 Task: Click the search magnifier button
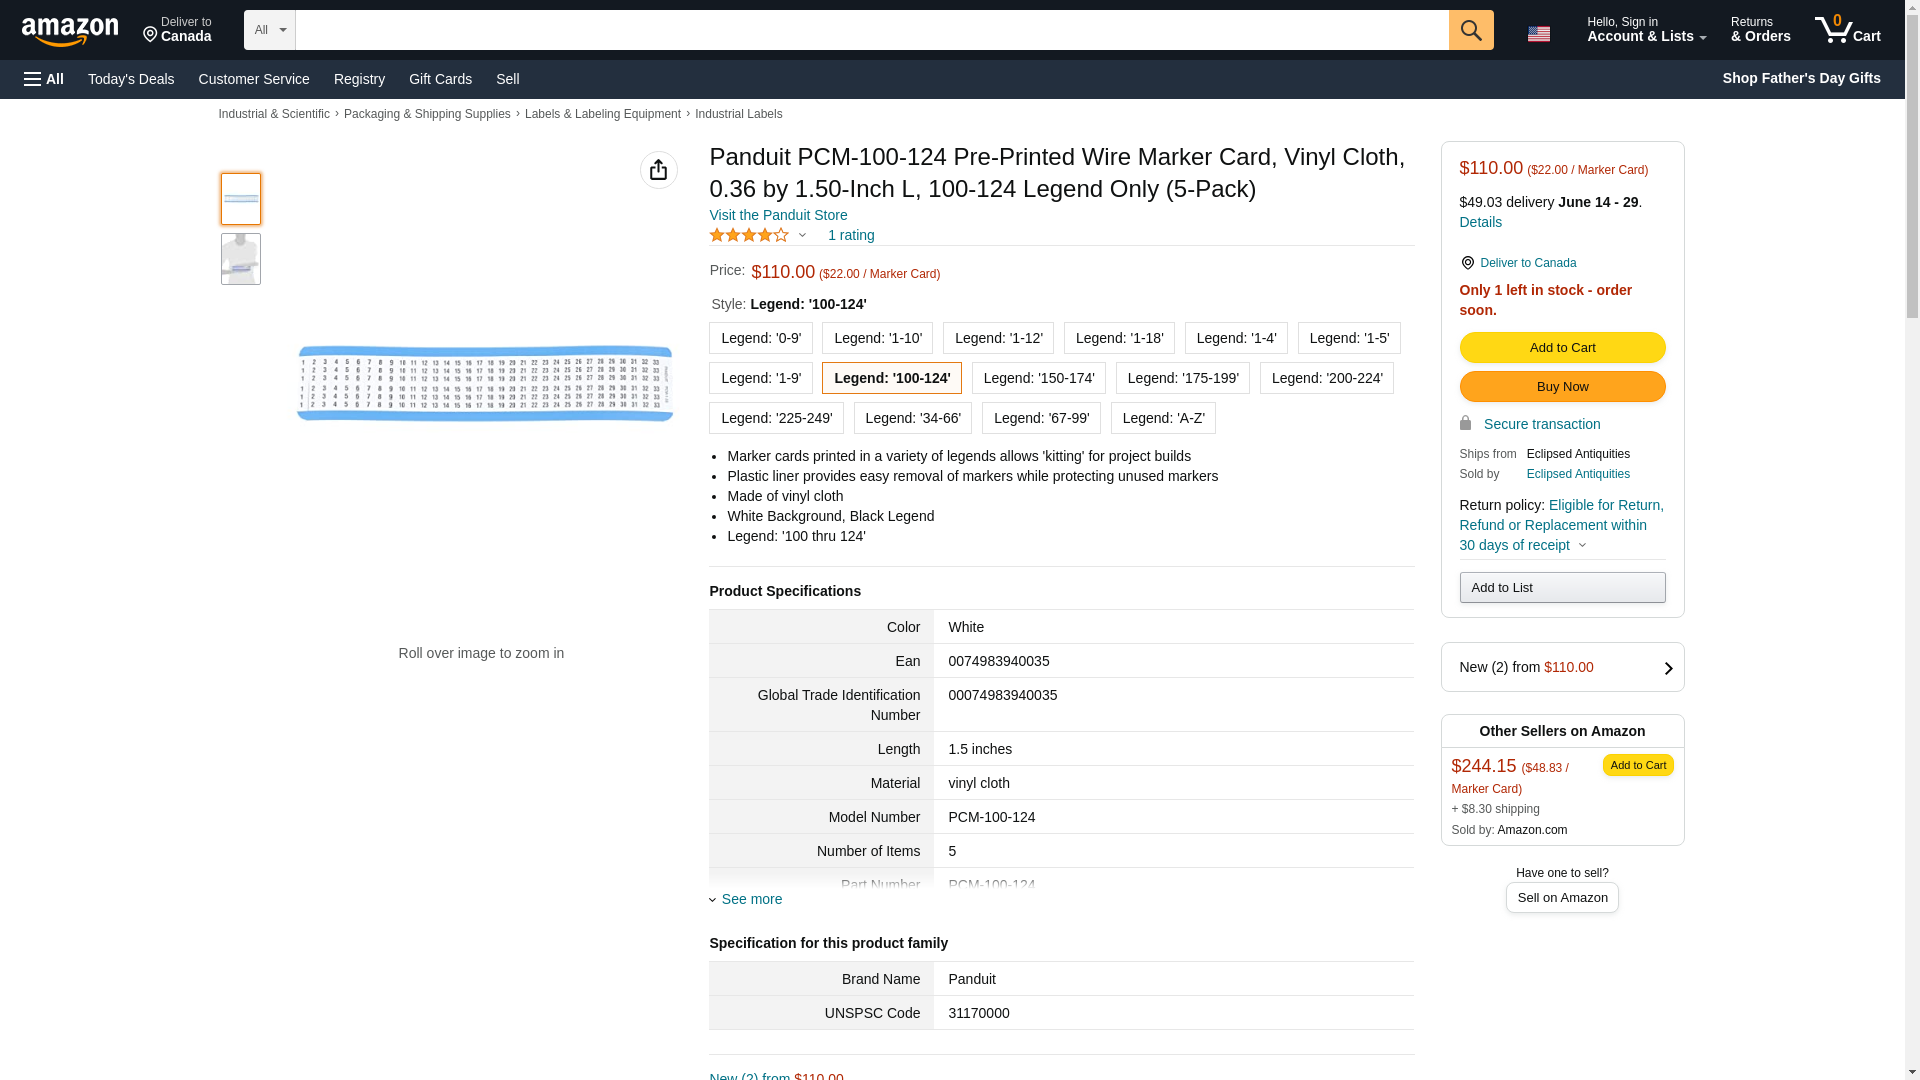[x=1470, y=30]
